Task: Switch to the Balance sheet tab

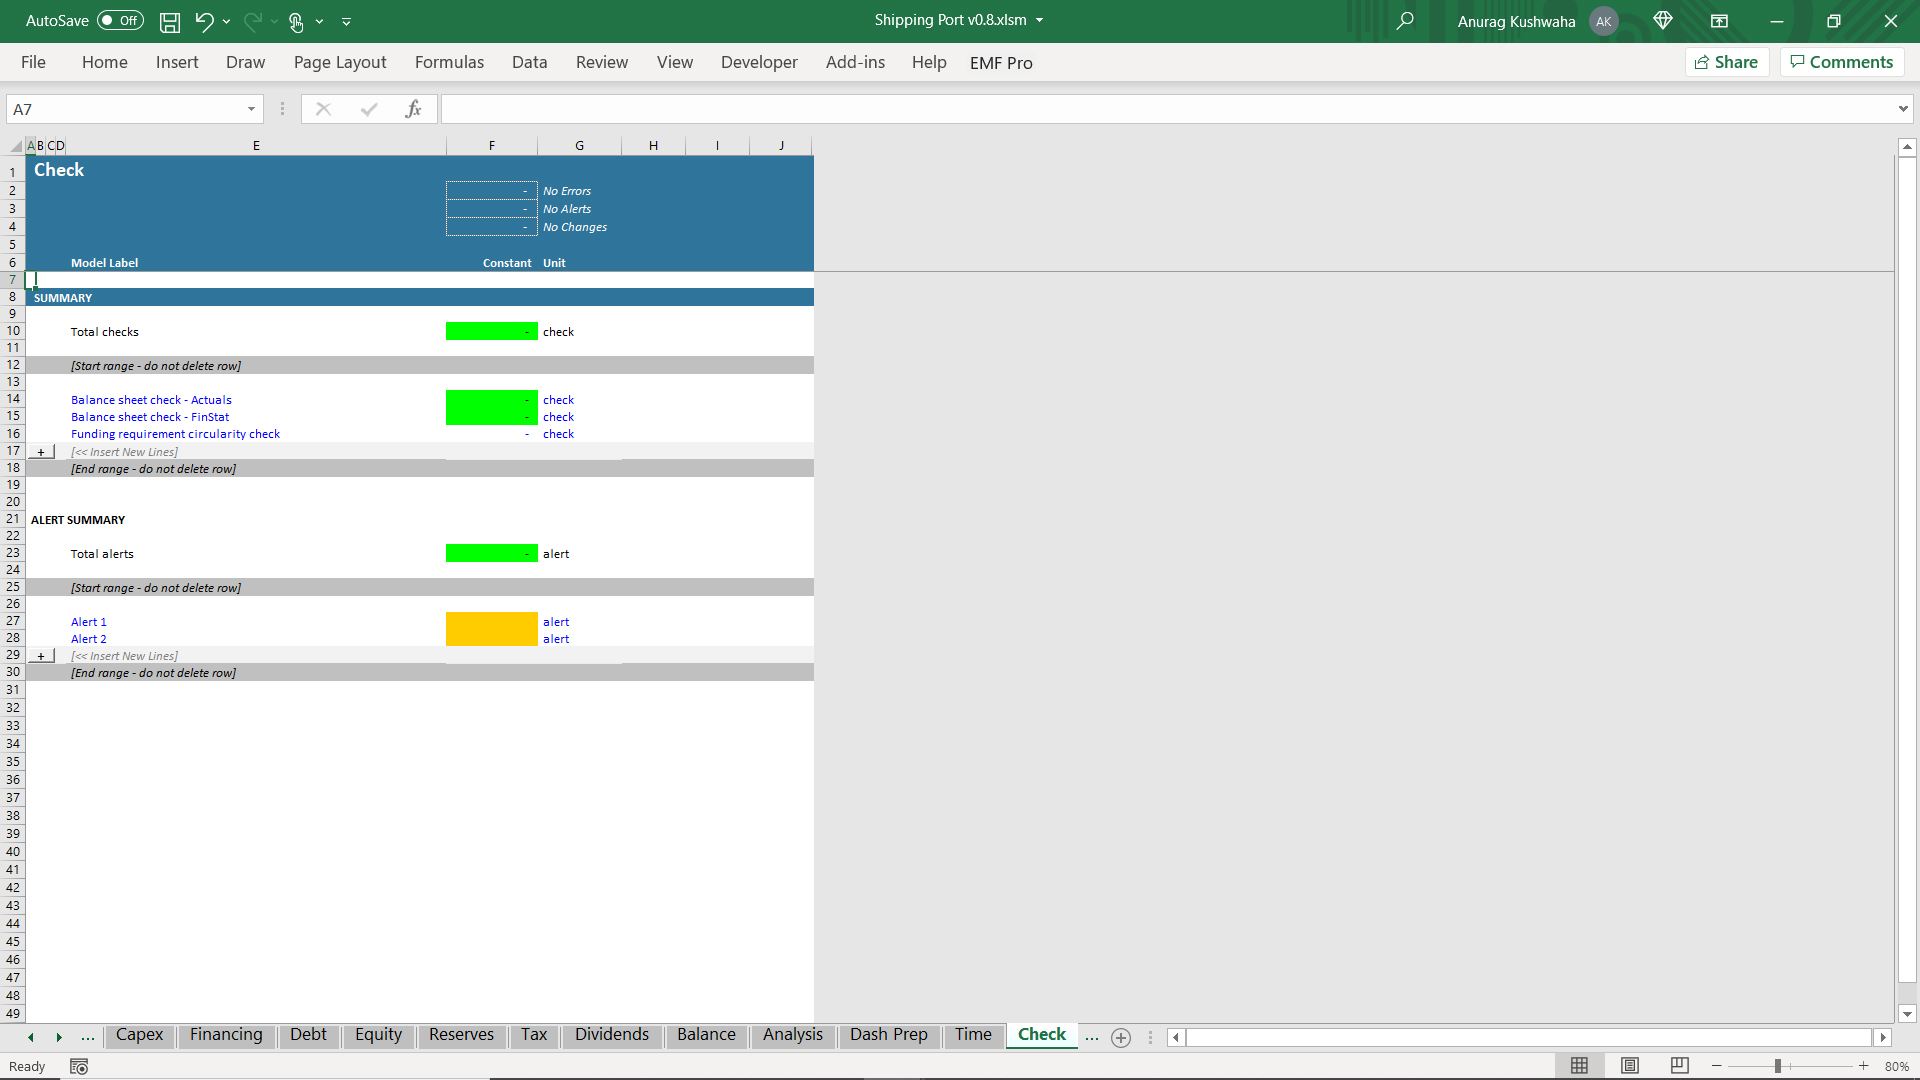Action: 706,1035
